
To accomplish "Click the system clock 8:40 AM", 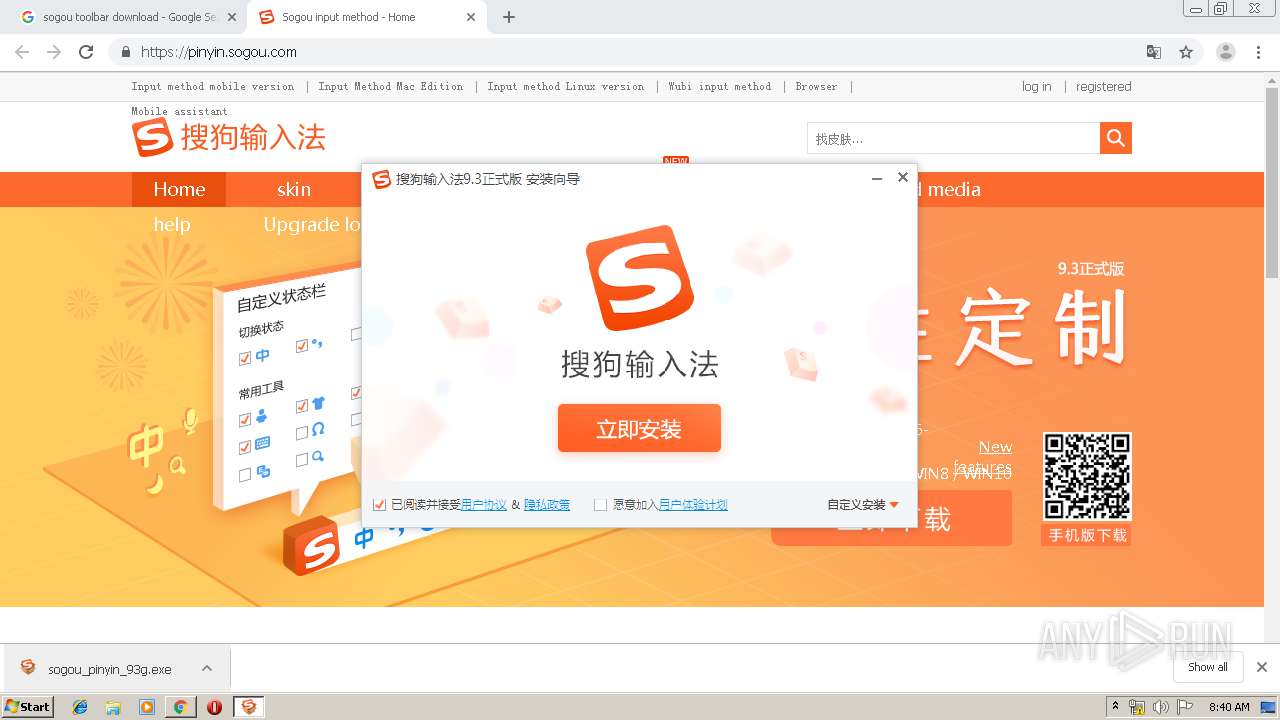I will pyautogui.click(x=1229, y=707).
